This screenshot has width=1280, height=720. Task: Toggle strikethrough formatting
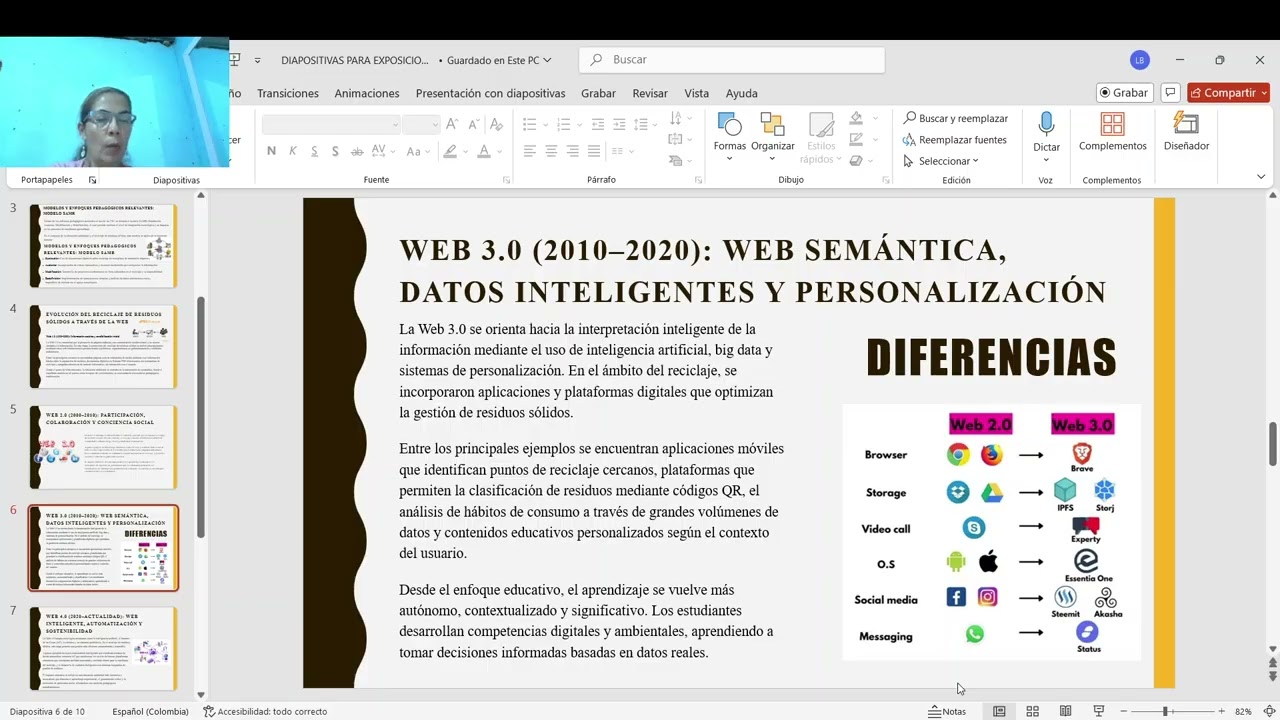coord(357,151)
